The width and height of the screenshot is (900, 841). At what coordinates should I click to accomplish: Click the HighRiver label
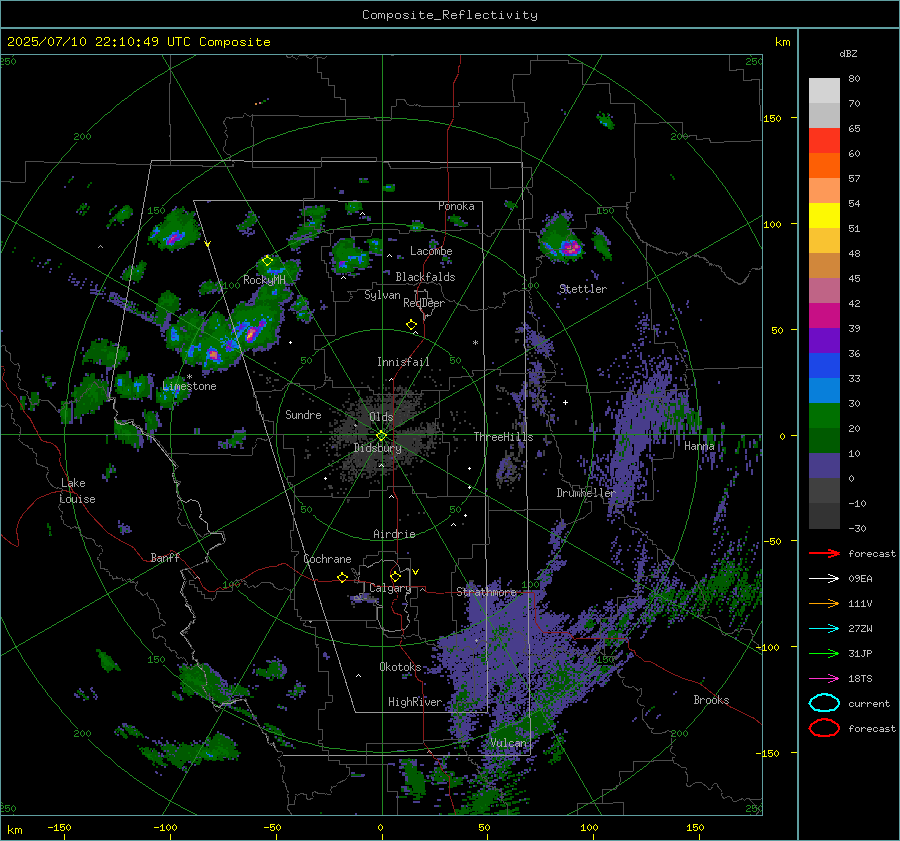[415, 702]
